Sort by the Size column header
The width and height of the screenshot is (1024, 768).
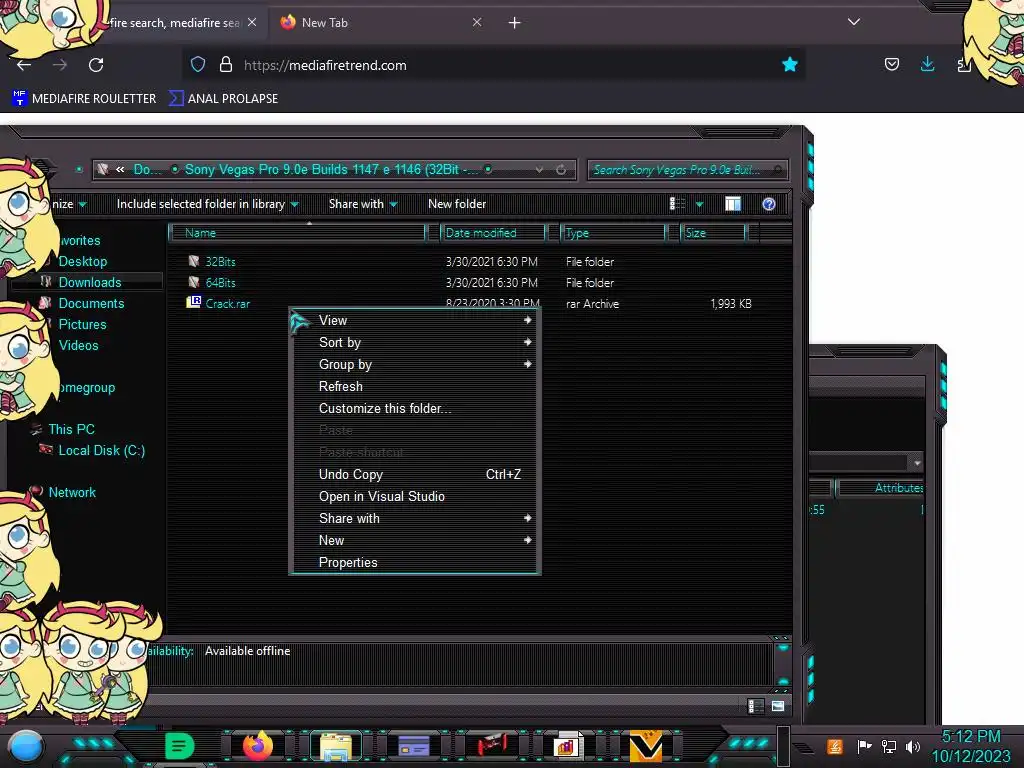713,232
